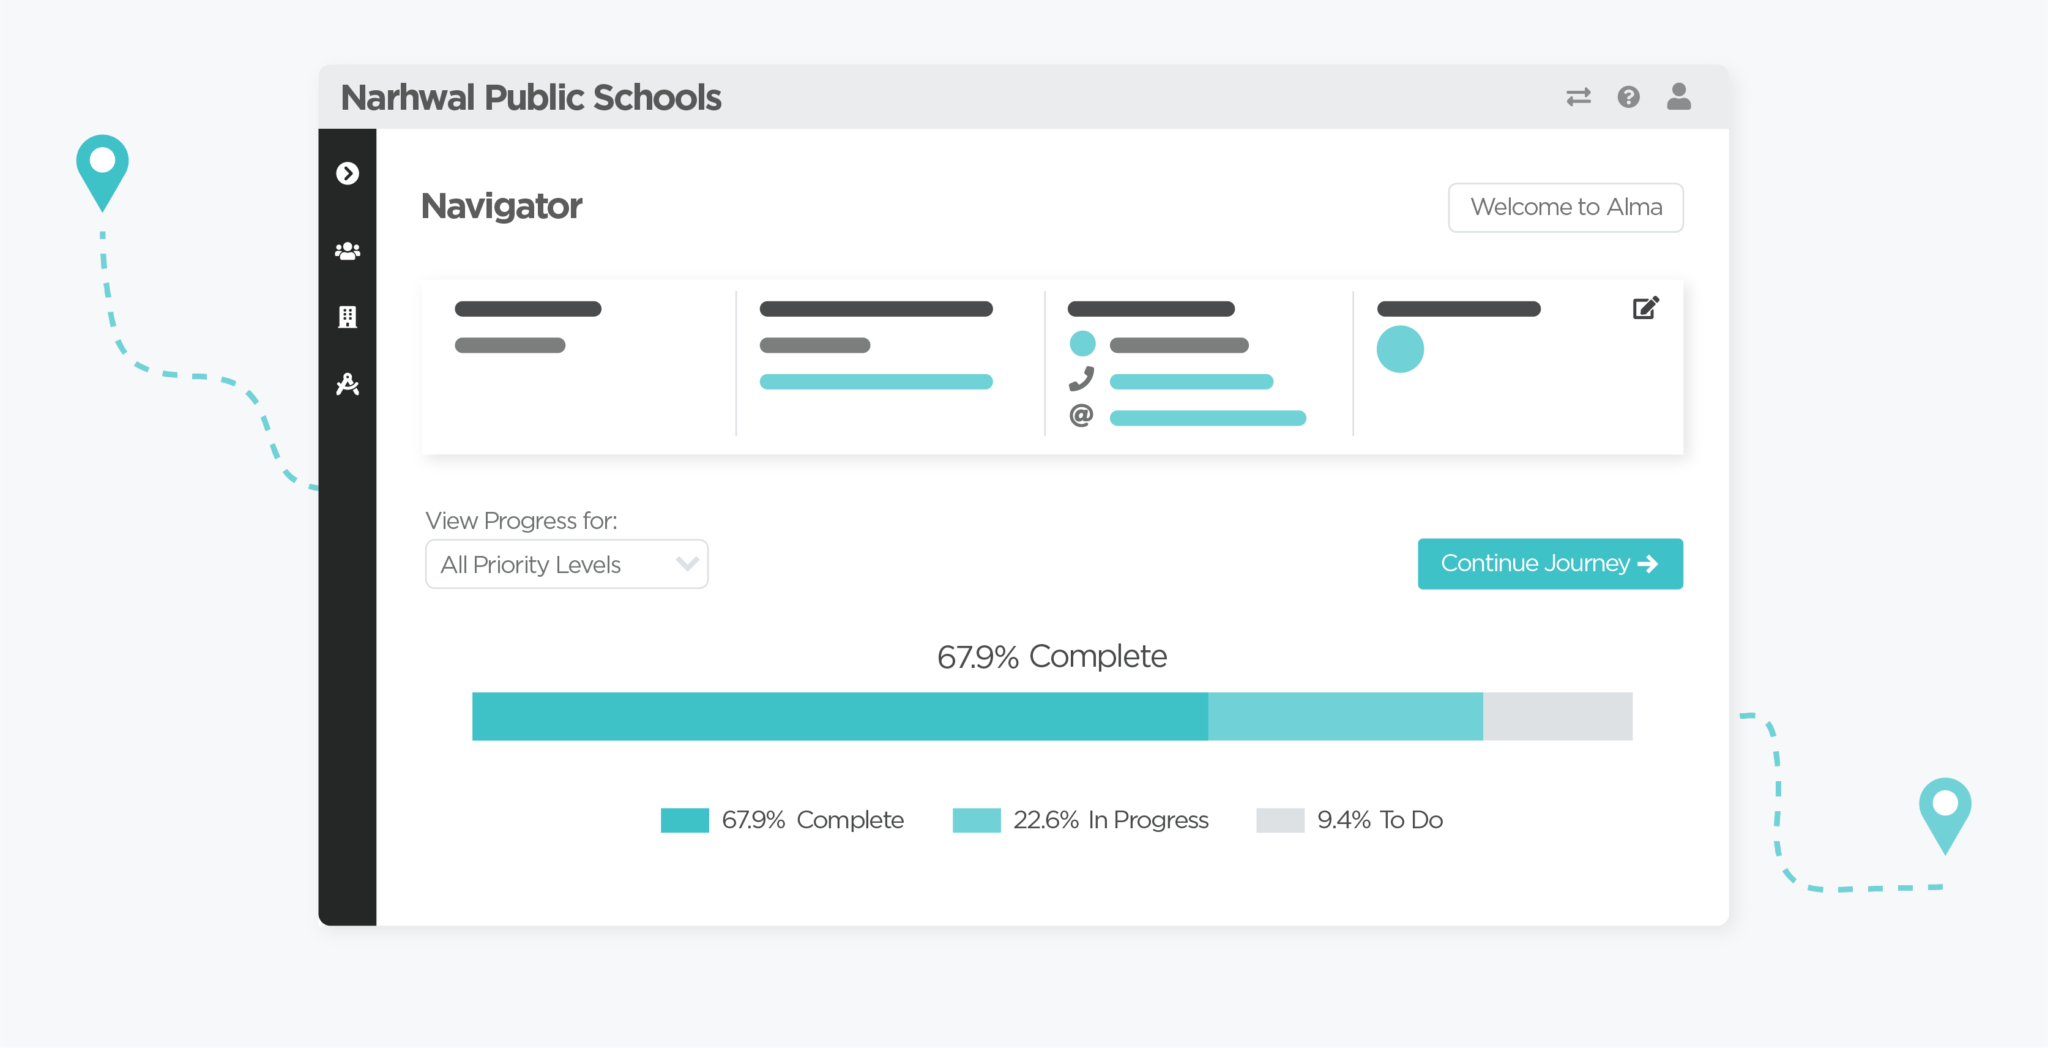Screen dimensions: 2048x1048
Task: Click the chevron on the priority dropdown
Action: (x=687, y=564)
